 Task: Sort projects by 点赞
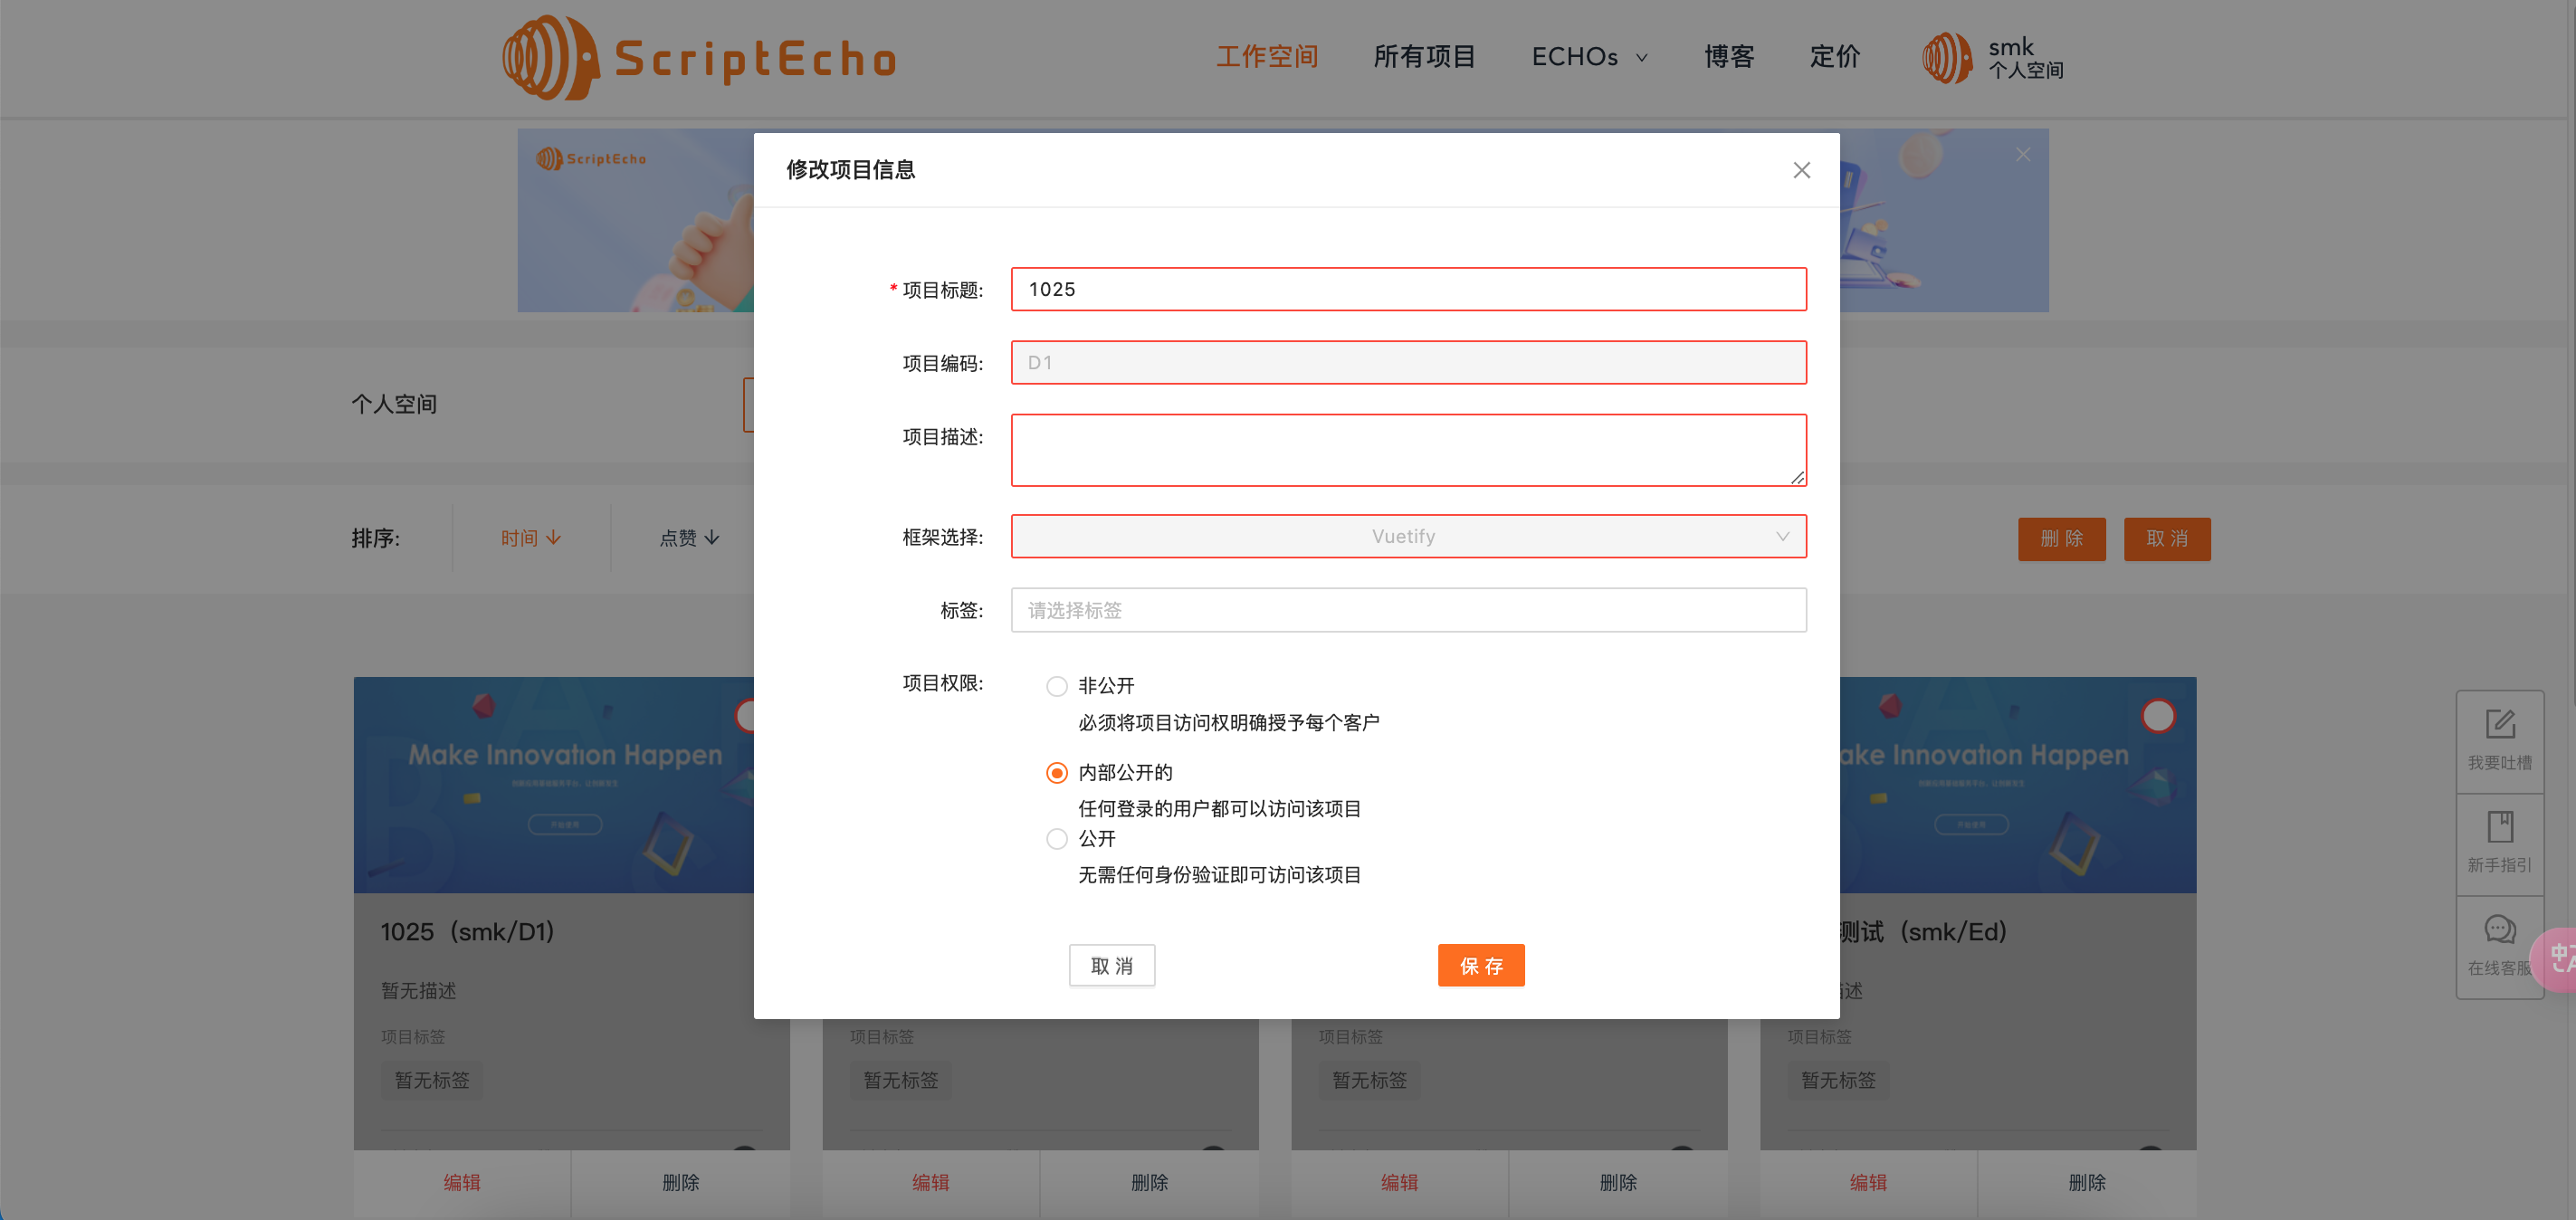tap(689, 538)
